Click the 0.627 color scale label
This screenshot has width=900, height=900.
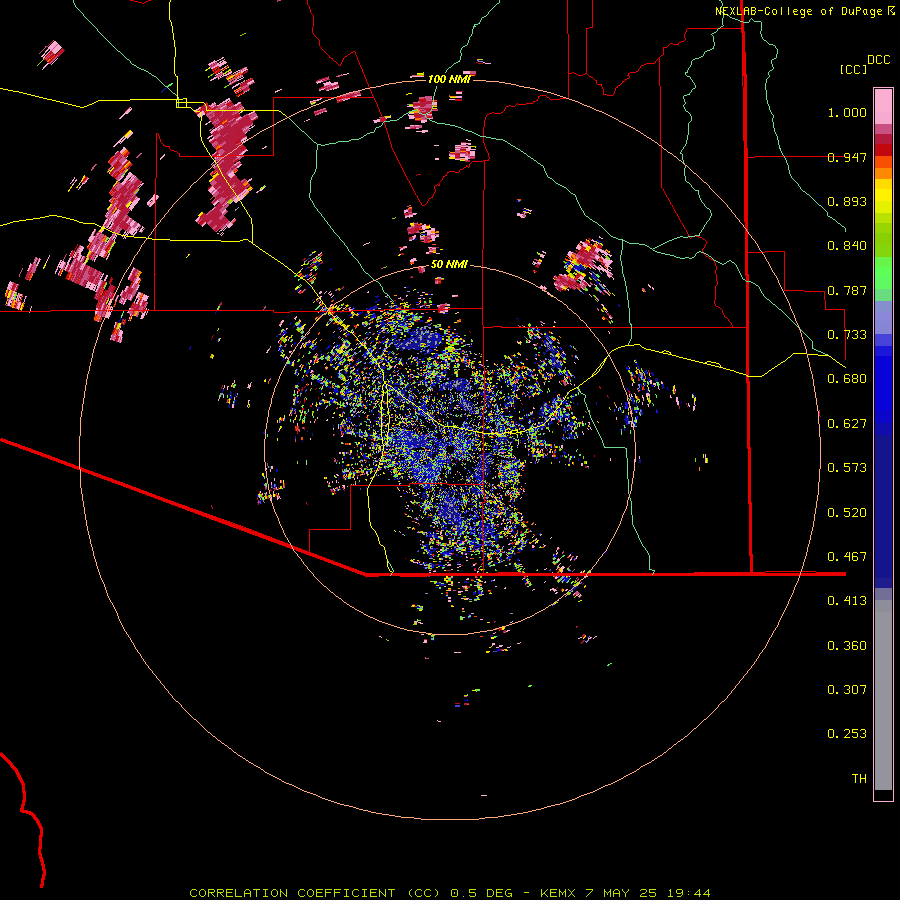click(847, 424)
